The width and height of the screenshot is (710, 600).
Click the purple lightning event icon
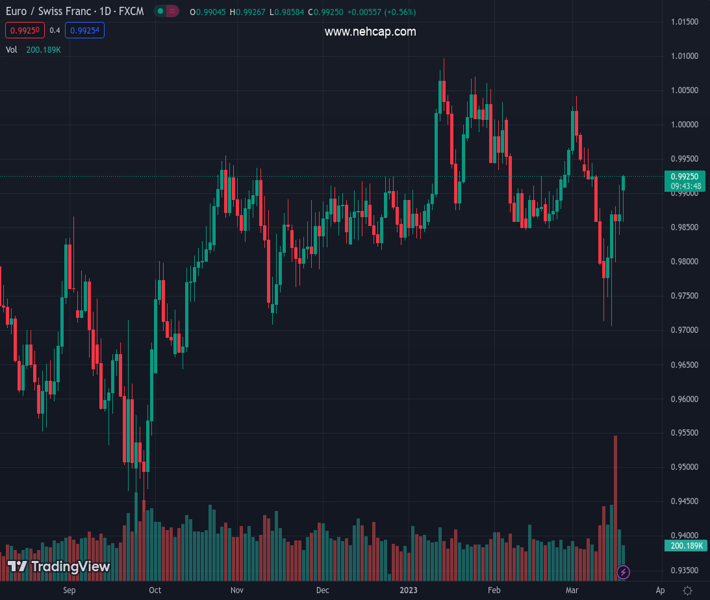(x=623, y=573)
